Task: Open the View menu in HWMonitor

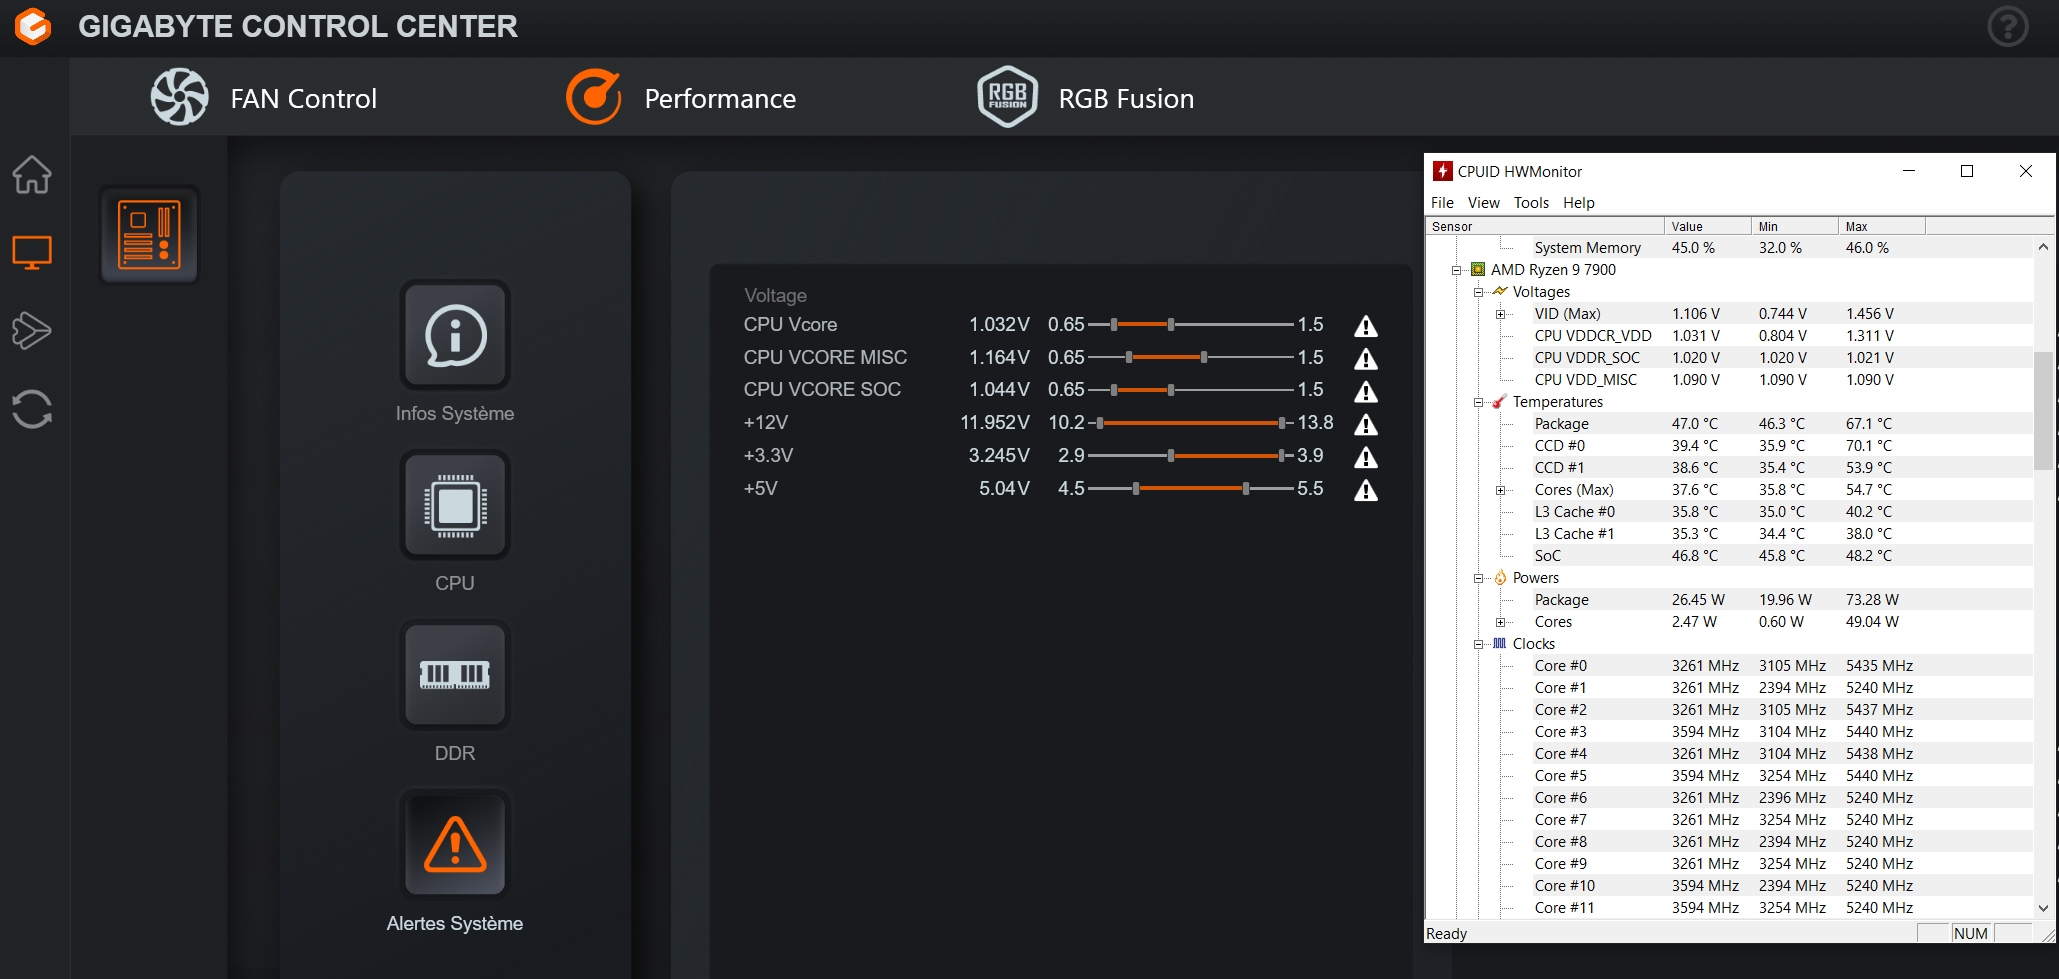Action: click(1483, 203)
